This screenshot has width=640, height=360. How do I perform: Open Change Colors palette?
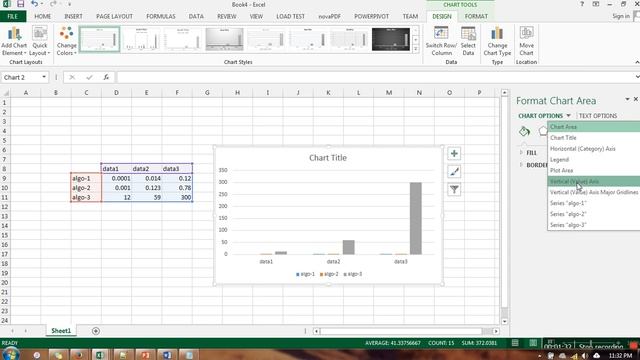67,41
